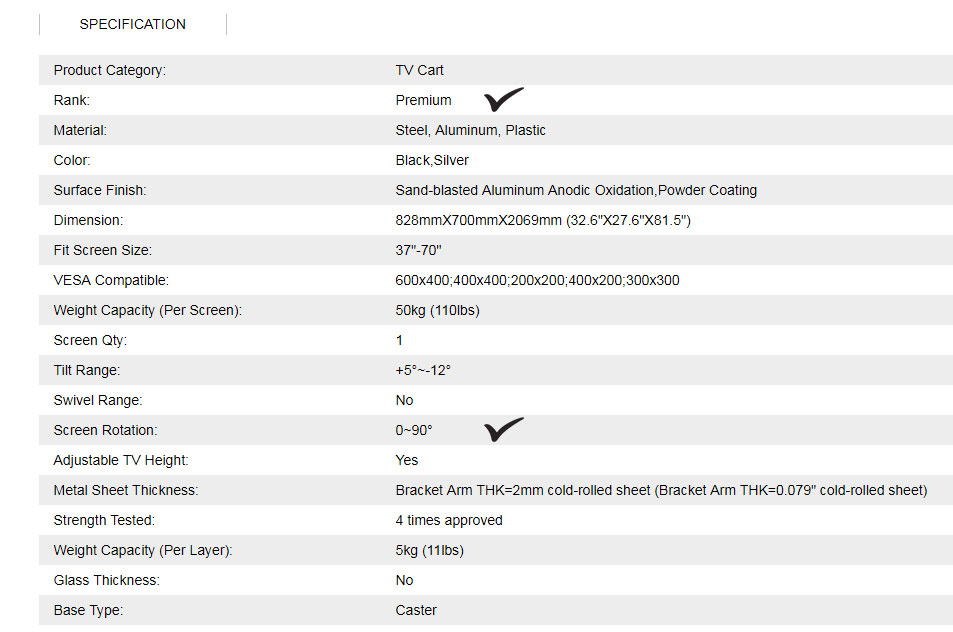Select the Caster base type value
This screenshot has height=632, width=953.
(416, 610)
